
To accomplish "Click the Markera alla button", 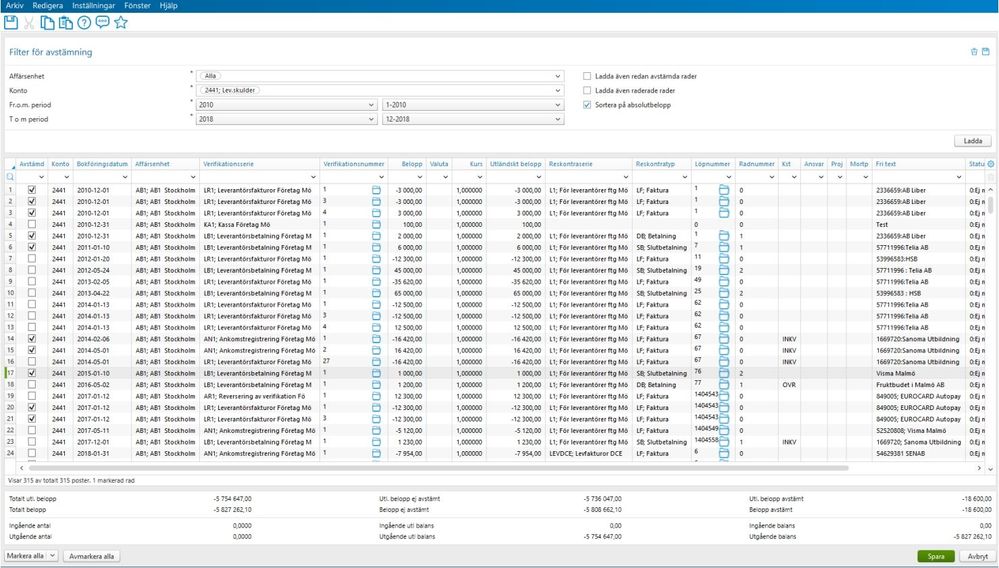I will (x=25, y=556).
